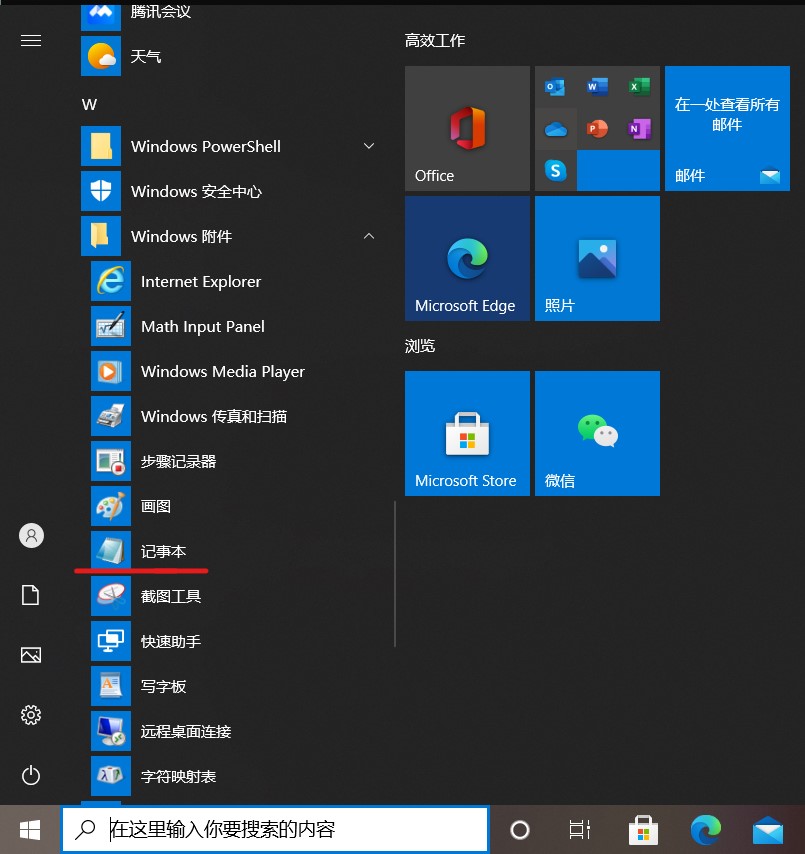Image resolution: width=805 pixels, height=854 pixels.
Task: Click the W letter index header
Action: click(89, 105)
